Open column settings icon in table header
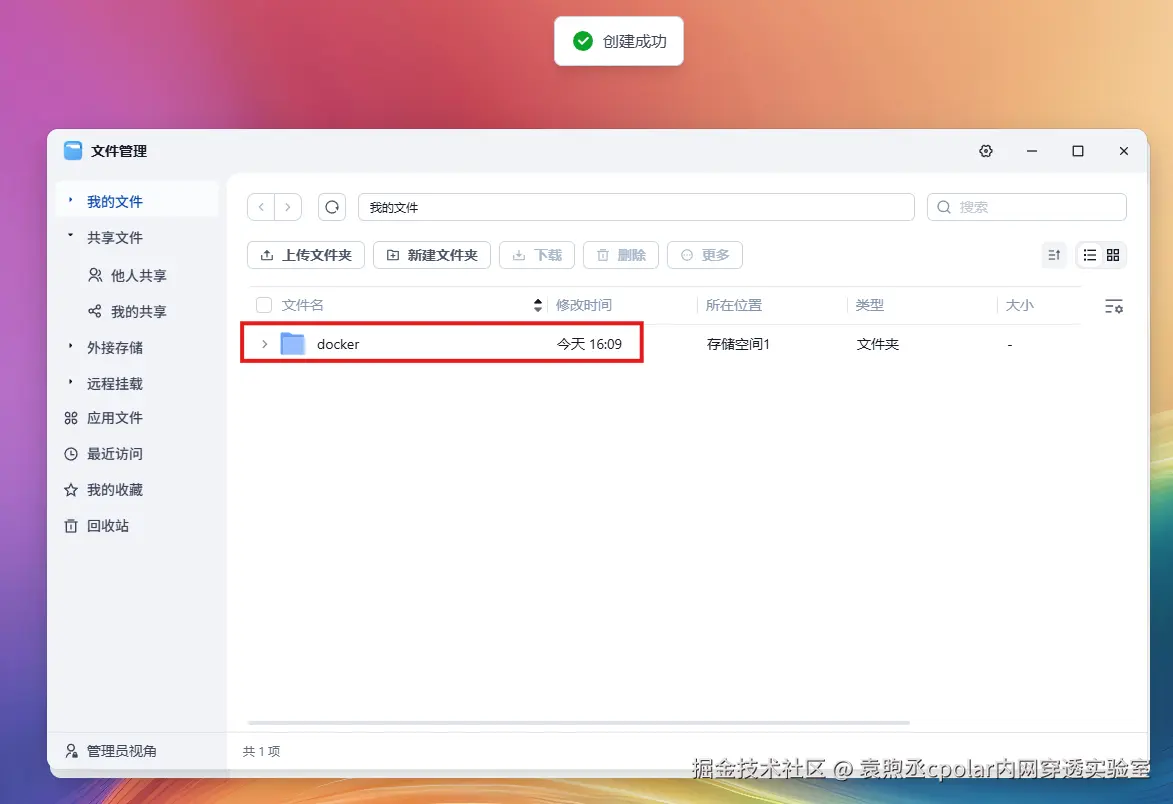The image size is (1173, 804). coord(1113,306)
